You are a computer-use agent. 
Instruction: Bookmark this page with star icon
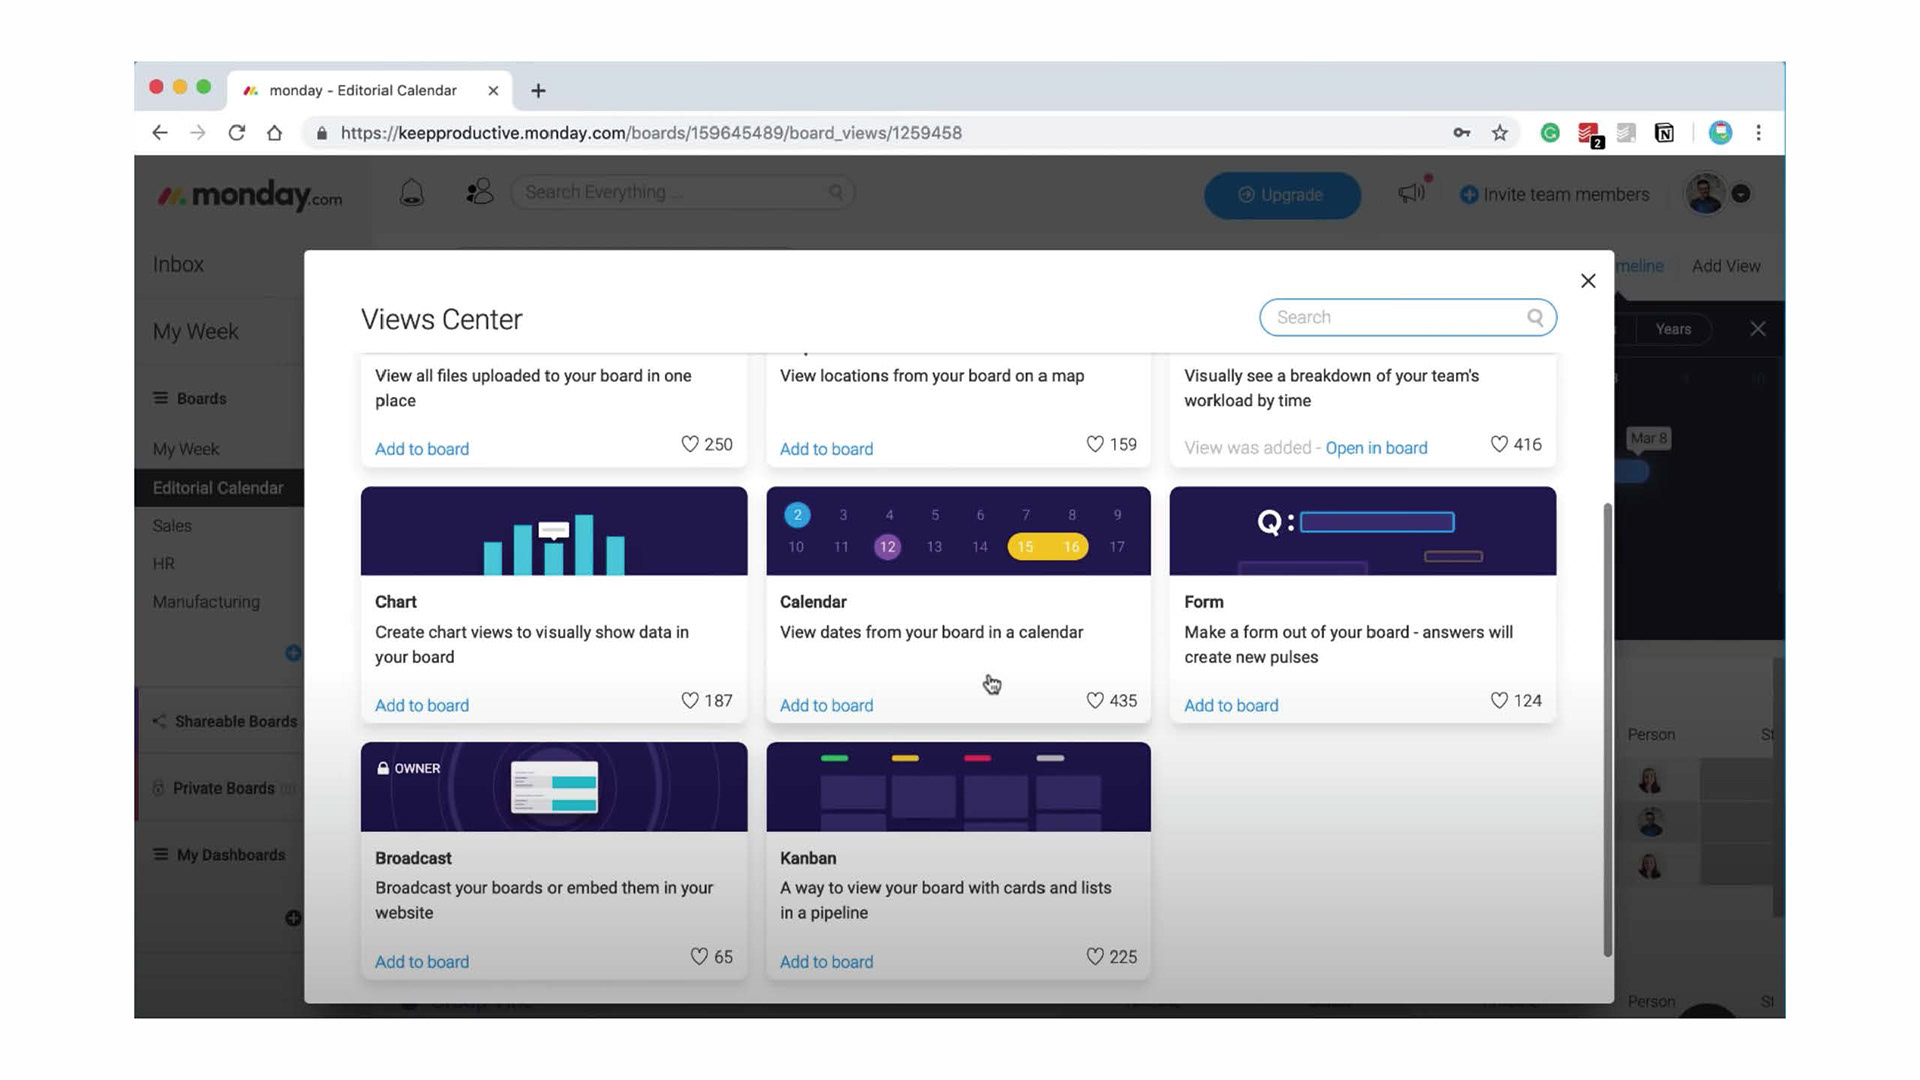coord(1499,133)
